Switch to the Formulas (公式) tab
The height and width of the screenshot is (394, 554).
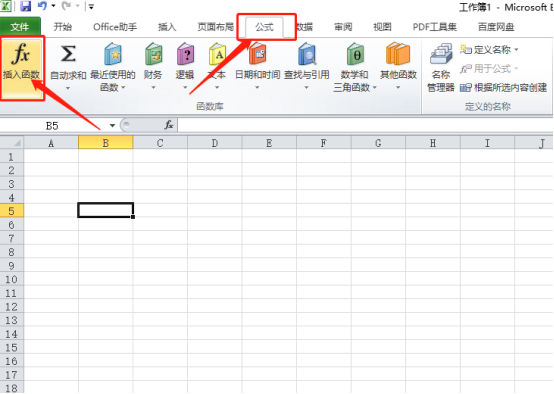click(x=264, y=27)
